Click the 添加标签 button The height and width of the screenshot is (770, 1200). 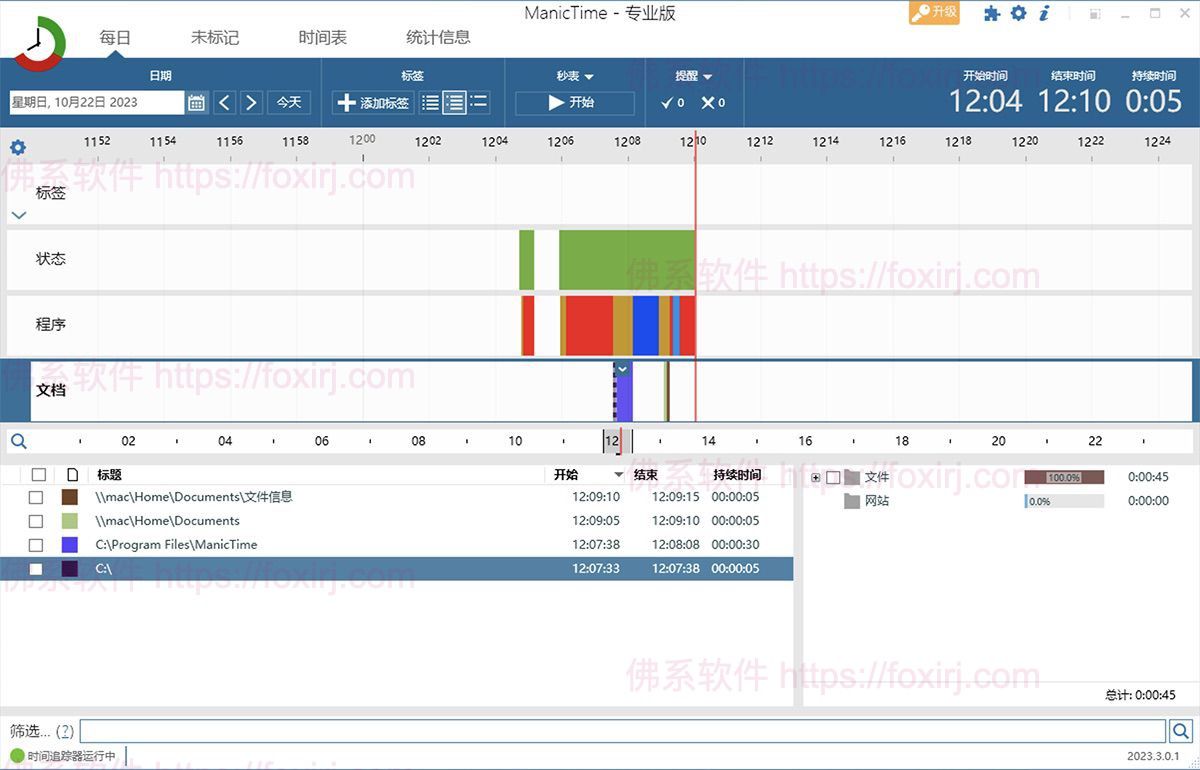373,103
